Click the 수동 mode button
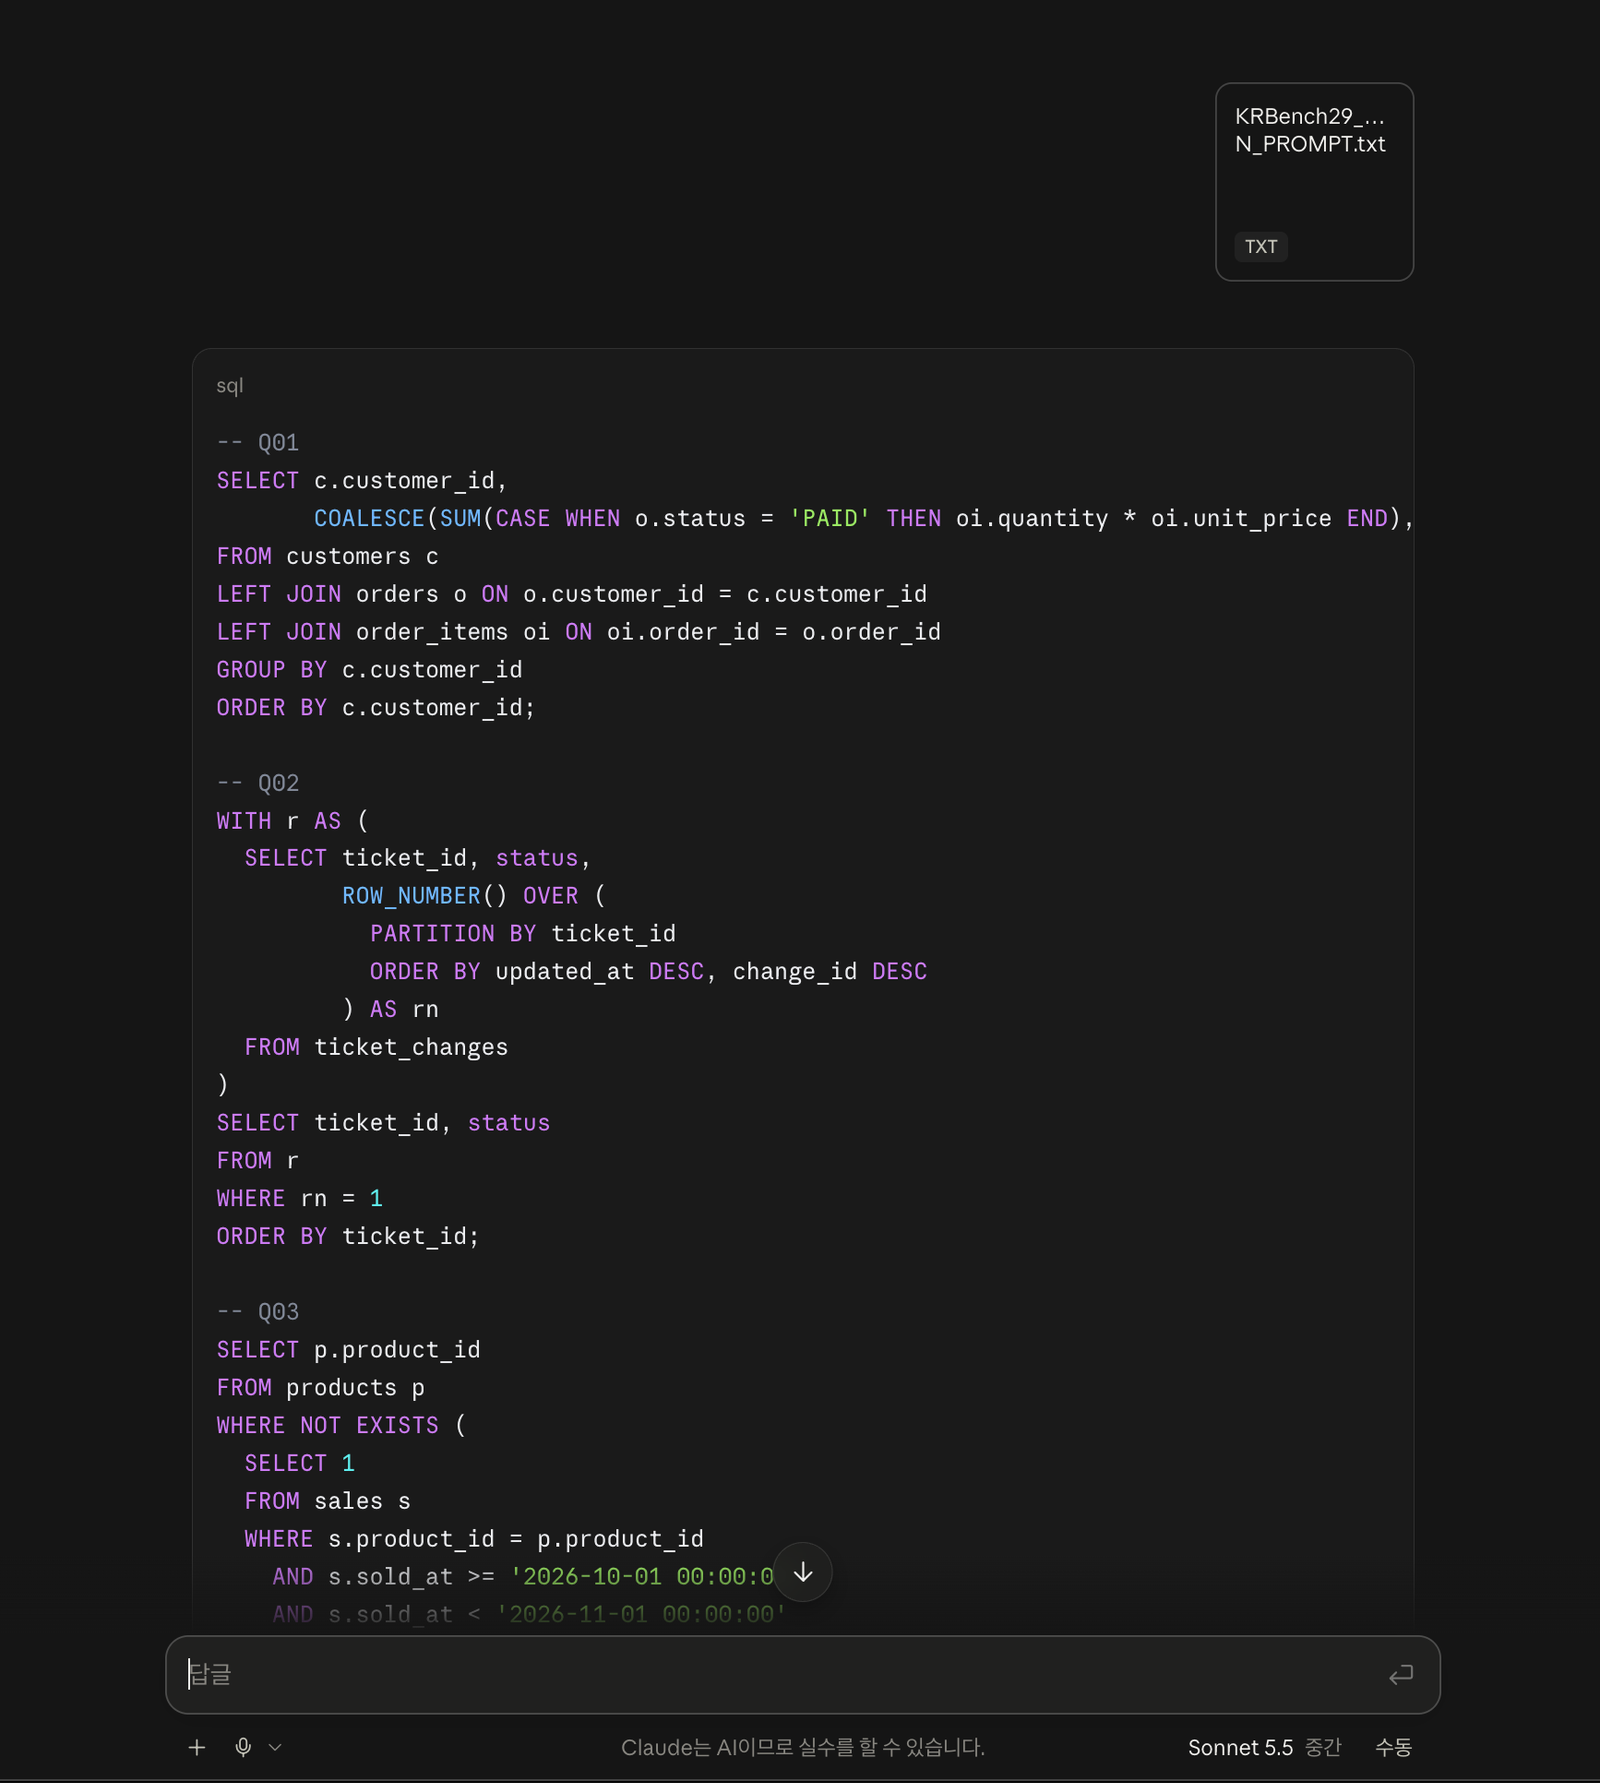1600x1783 pixels. (1393, 1747)
